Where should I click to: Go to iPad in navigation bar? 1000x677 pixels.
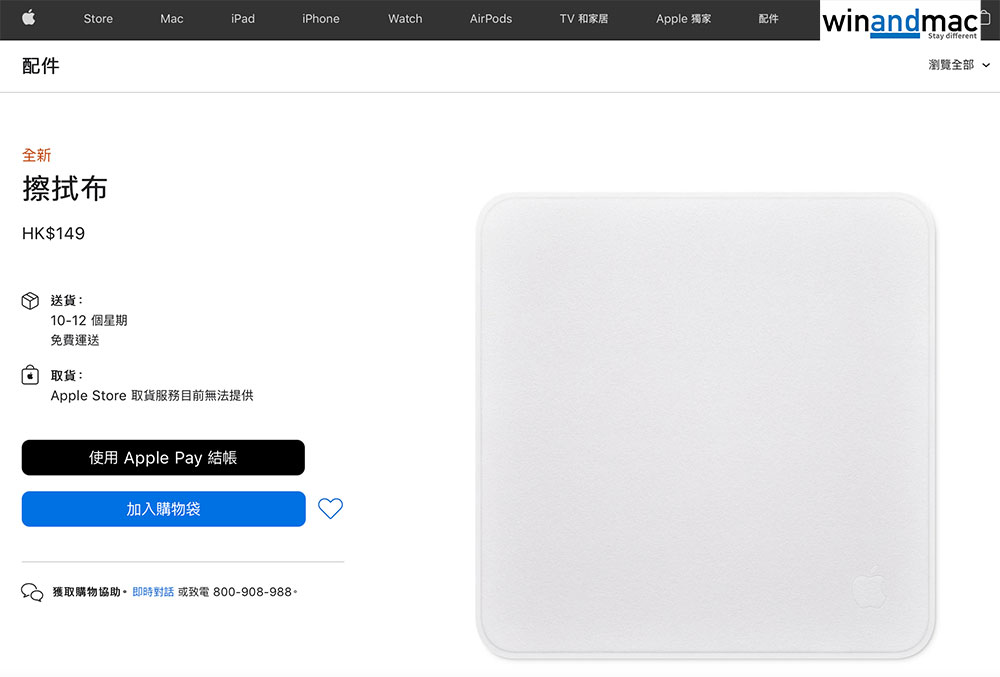[243, 18]
